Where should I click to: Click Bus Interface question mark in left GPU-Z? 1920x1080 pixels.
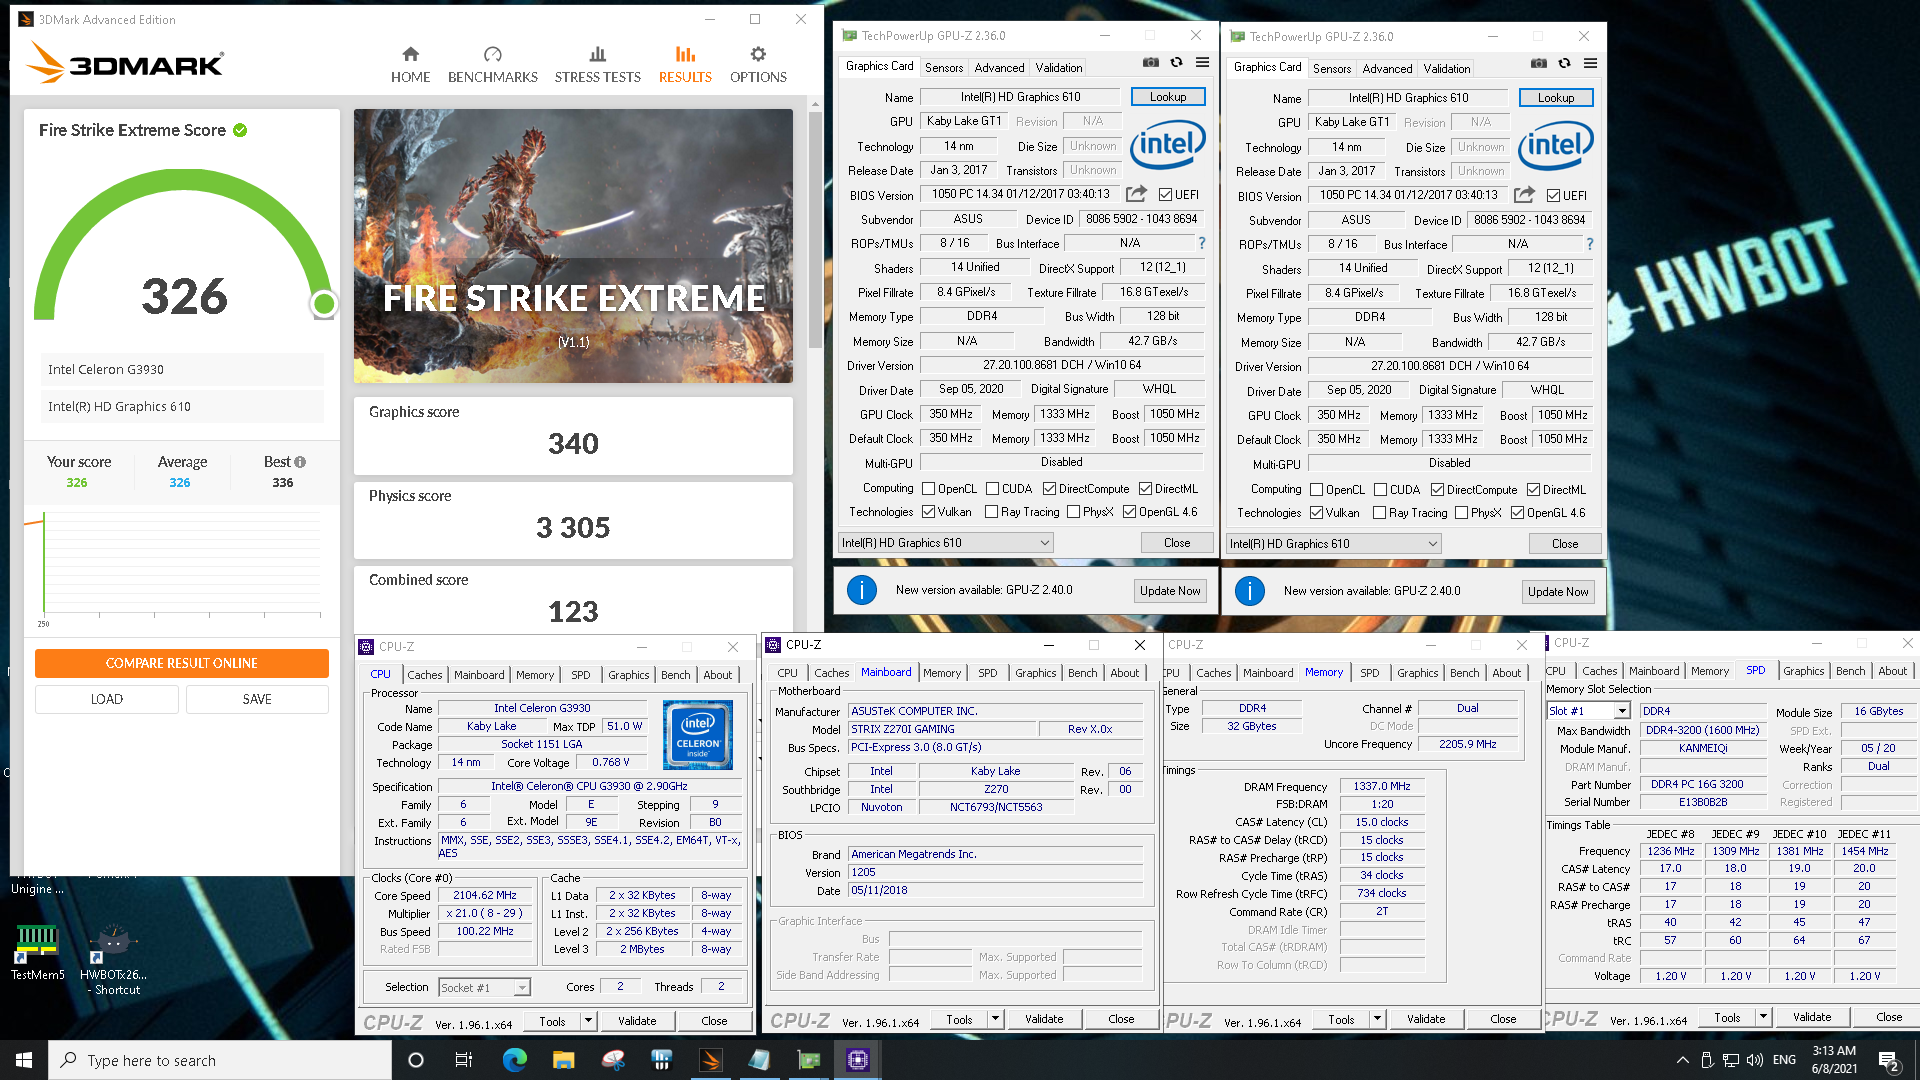pos(1202,243)
